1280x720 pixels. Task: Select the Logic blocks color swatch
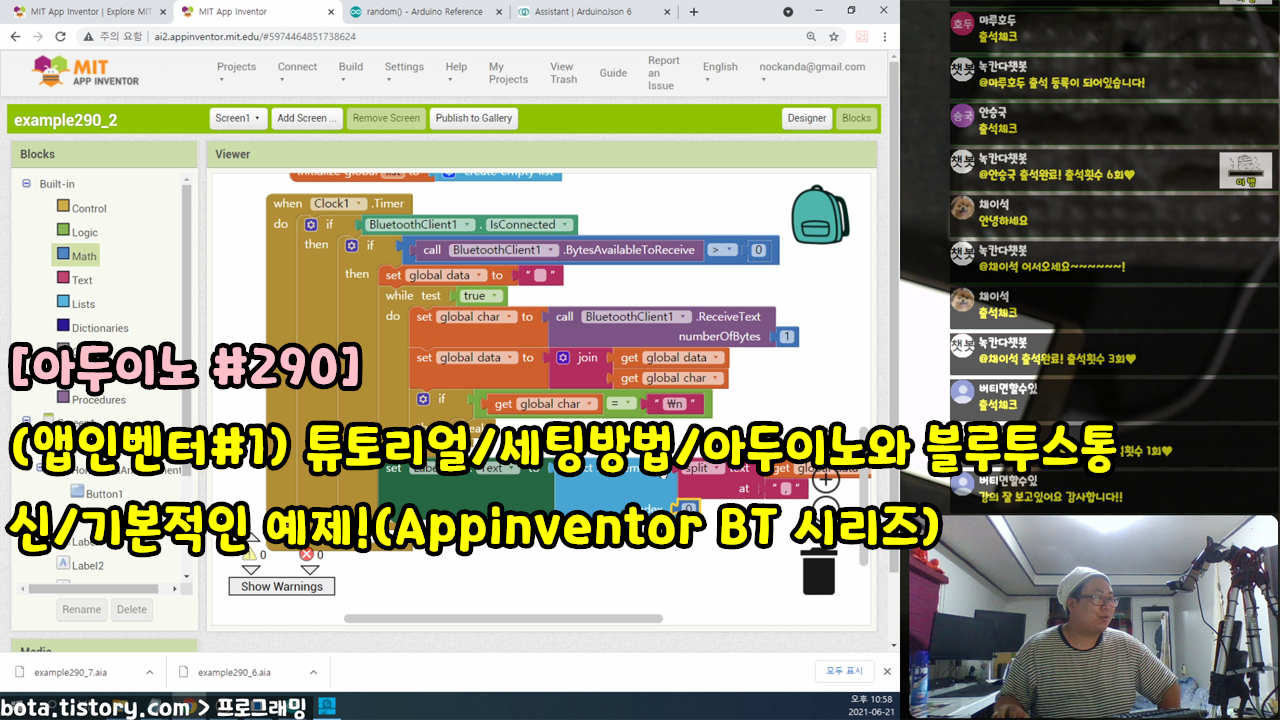63,230
